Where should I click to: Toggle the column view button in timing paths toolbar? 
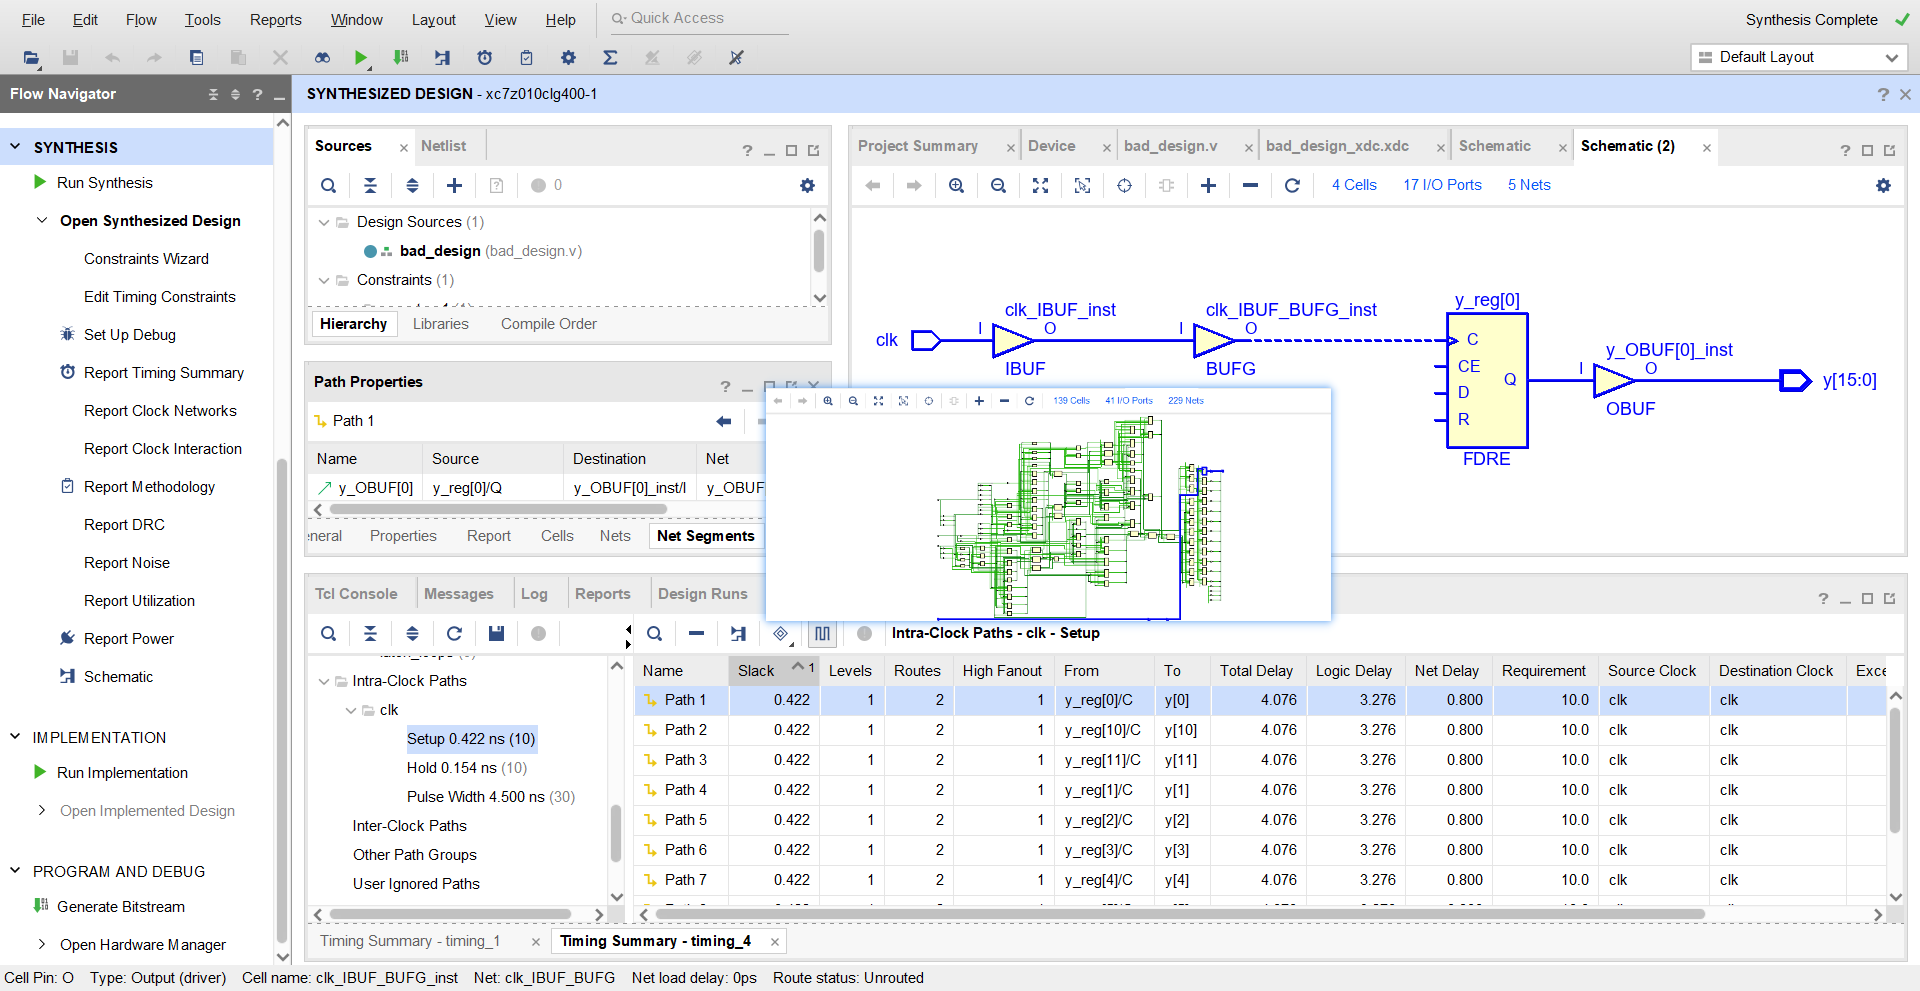[x=822, y=633]
